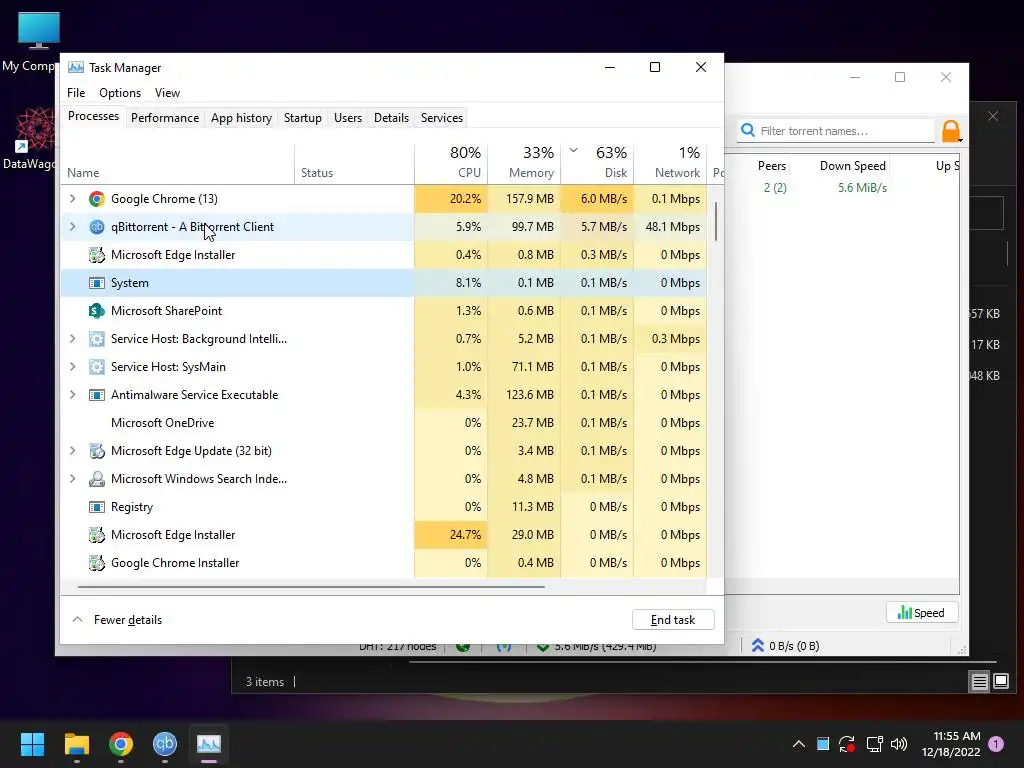
Task: Click the large icons view in File Explorer
Action: point(1000,682)
